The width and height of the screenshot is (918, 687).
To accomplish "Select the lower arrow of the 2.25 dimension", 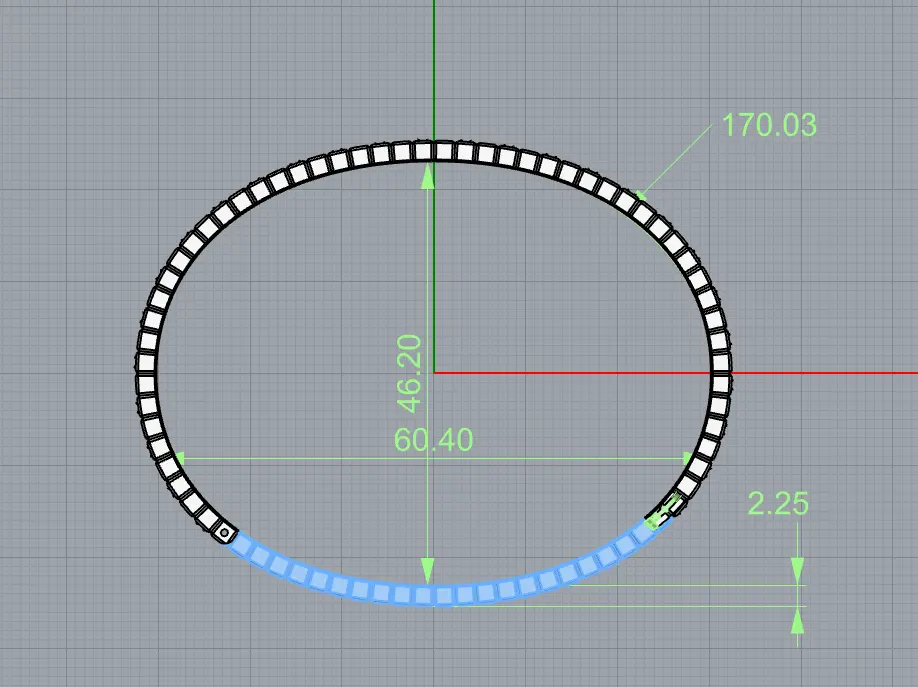I will [797, 620].
